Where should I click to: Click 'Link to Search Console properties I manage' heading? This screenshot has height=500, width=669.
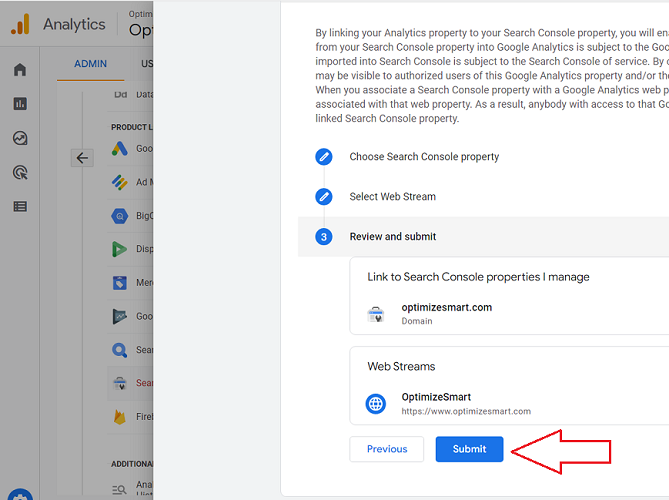click(x=478, y=277)
